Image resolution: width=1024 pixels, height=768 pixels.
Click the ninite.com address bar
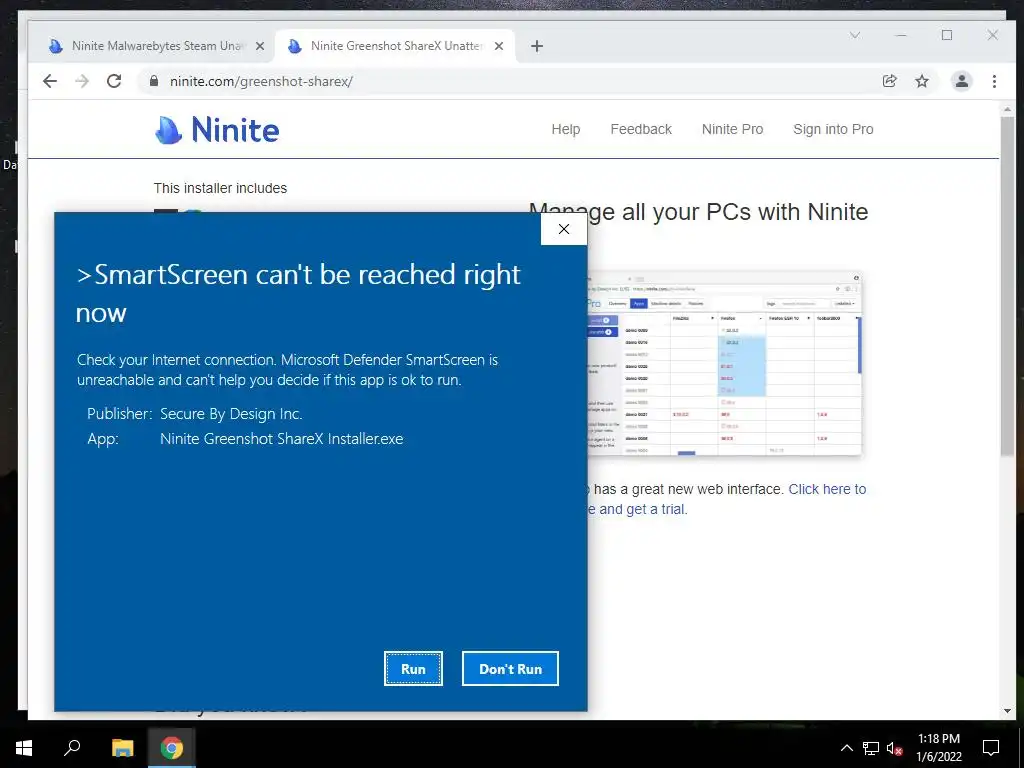509,81
